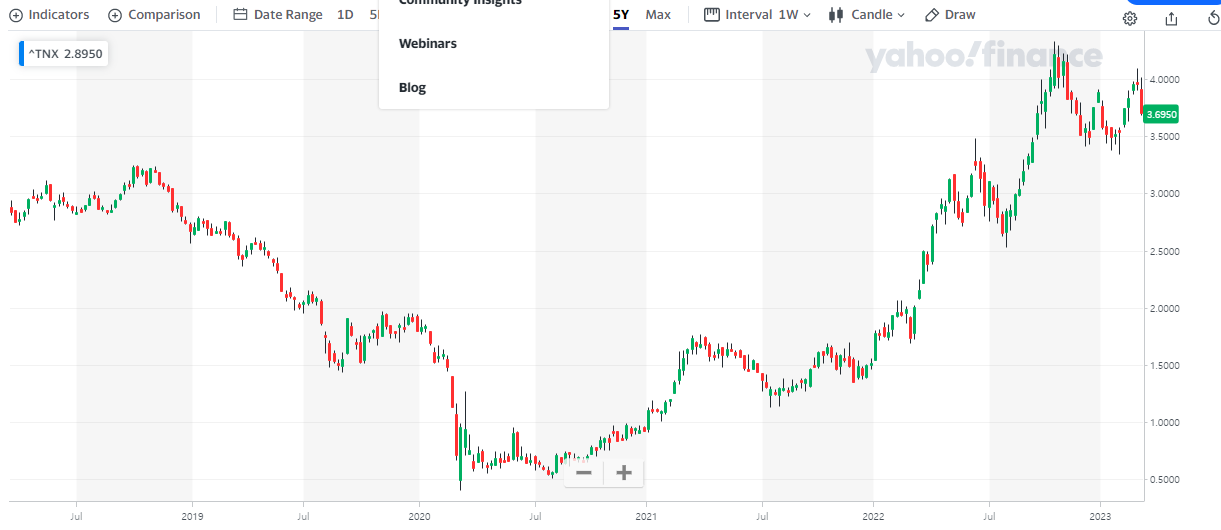This screenshot has height=530, width=1221.
Task: Click the calendar icon beside Date Range
Action: tap(240, 15)
